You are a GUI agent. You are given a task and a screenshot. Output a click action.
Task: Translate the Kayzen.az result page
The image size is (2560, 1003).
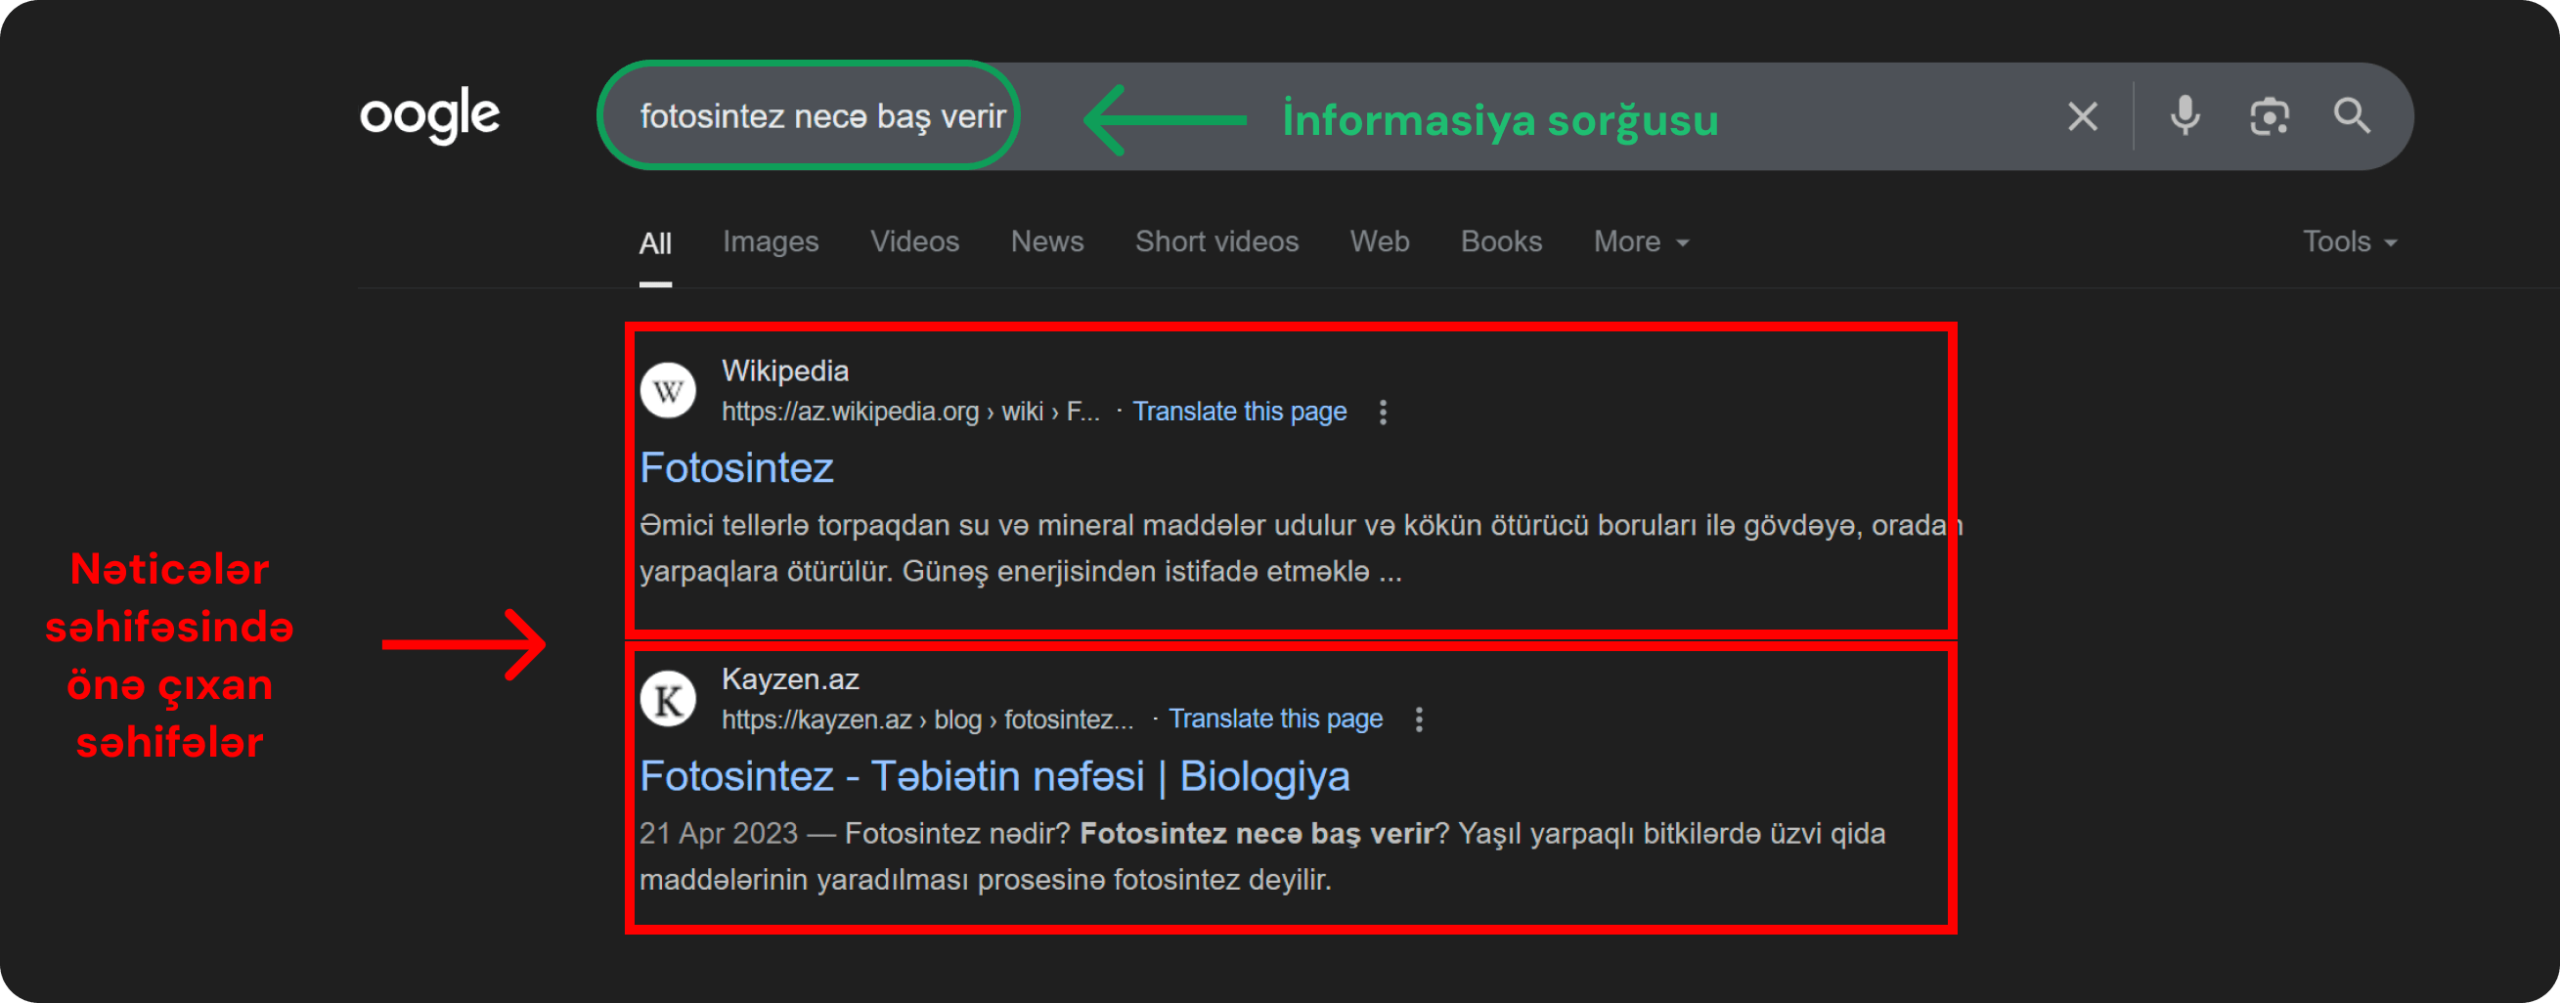[1275, 719]
